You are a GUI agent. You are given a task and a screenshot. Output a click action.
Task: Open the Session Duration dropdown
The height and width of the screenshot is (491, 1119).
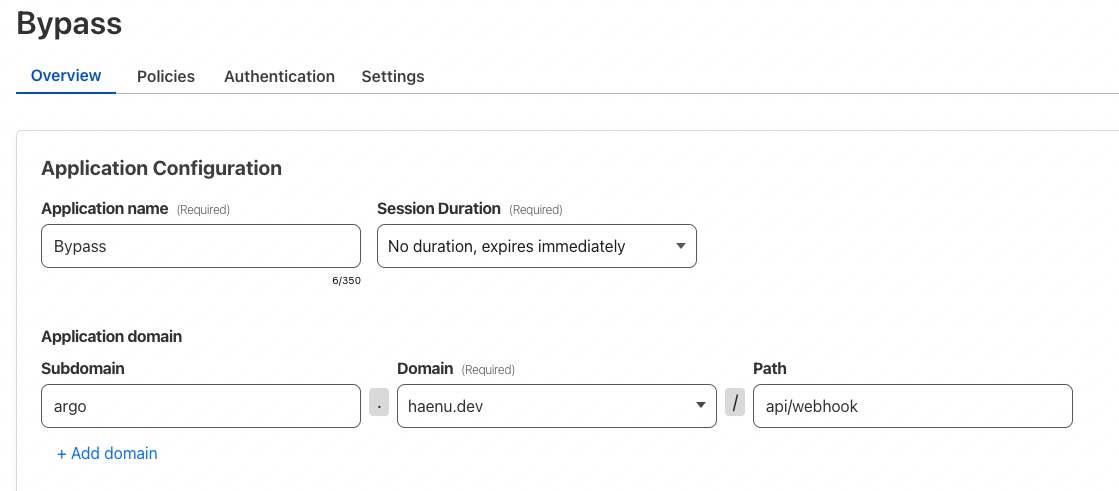click(537, 246)
